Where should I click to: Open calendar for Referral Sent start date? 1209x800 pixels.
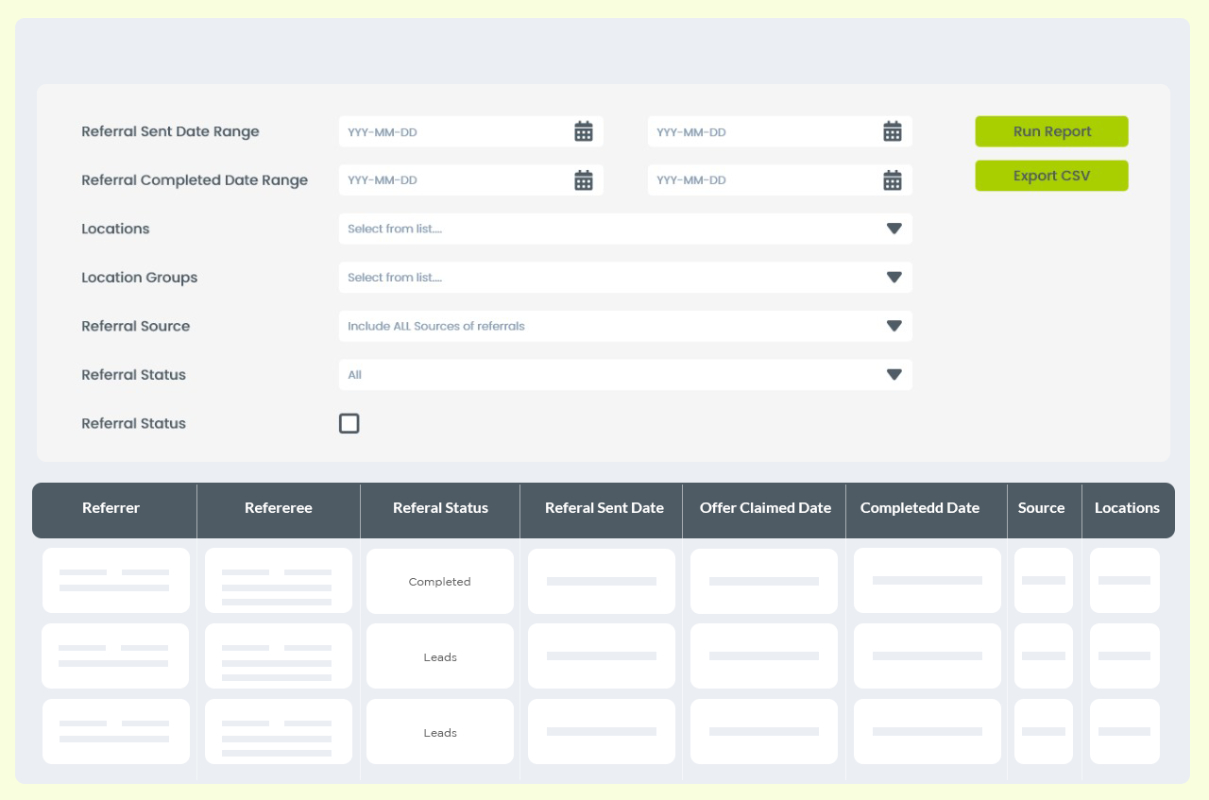click(584, 131)
